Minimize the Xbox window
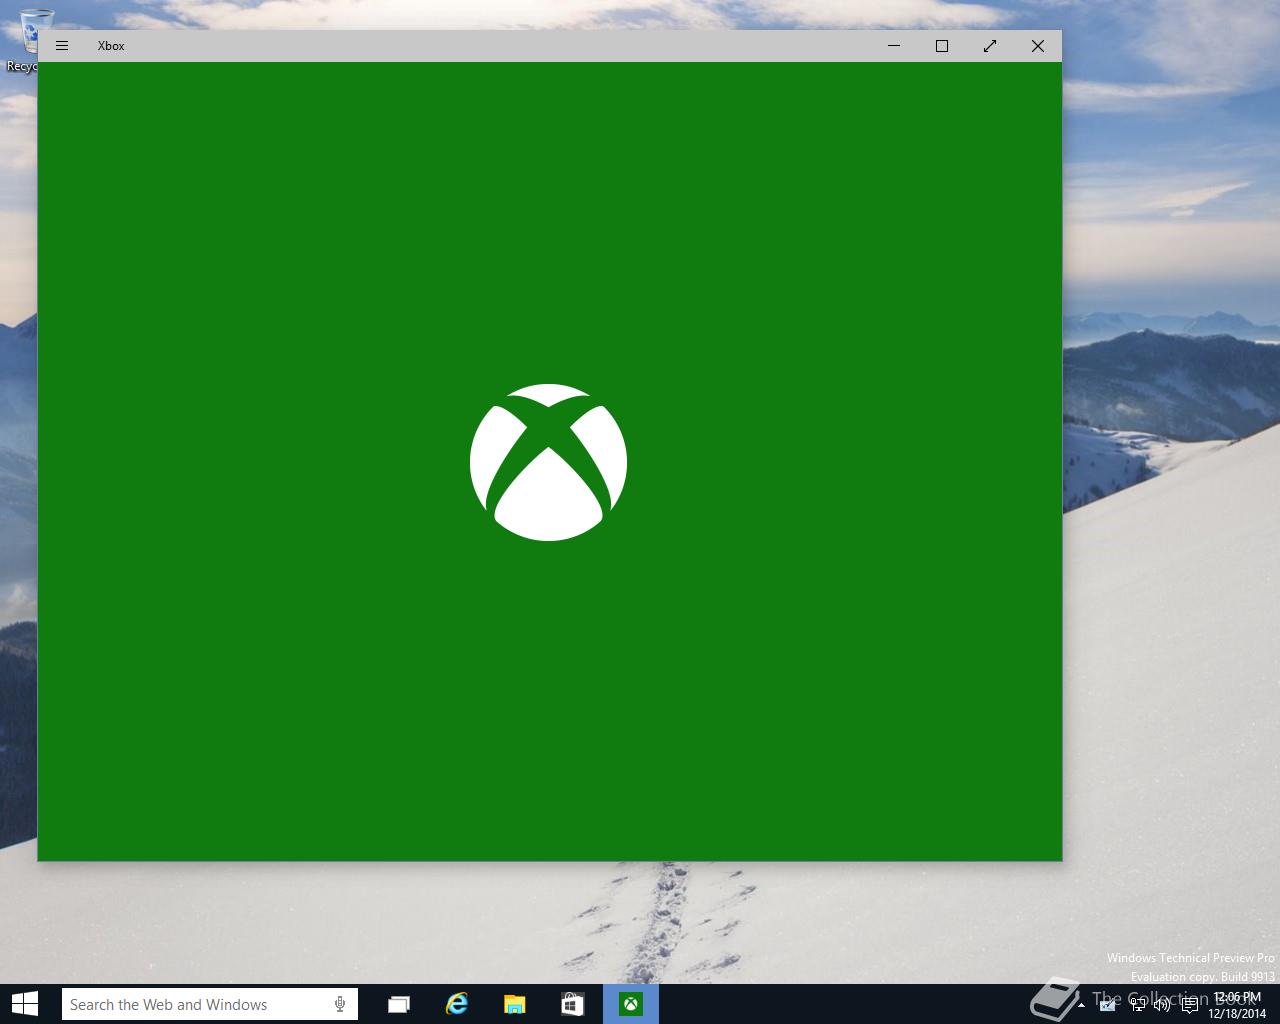This screenshot has width=1280, height=1024. tap(894, 46)
